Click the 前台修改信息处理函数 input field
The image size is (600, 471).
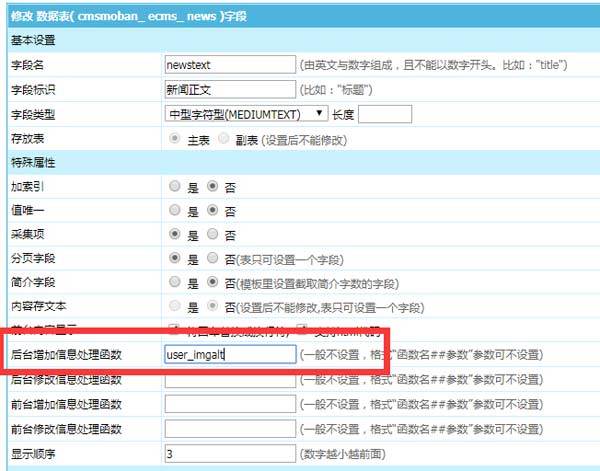click(x=230, y=429)
